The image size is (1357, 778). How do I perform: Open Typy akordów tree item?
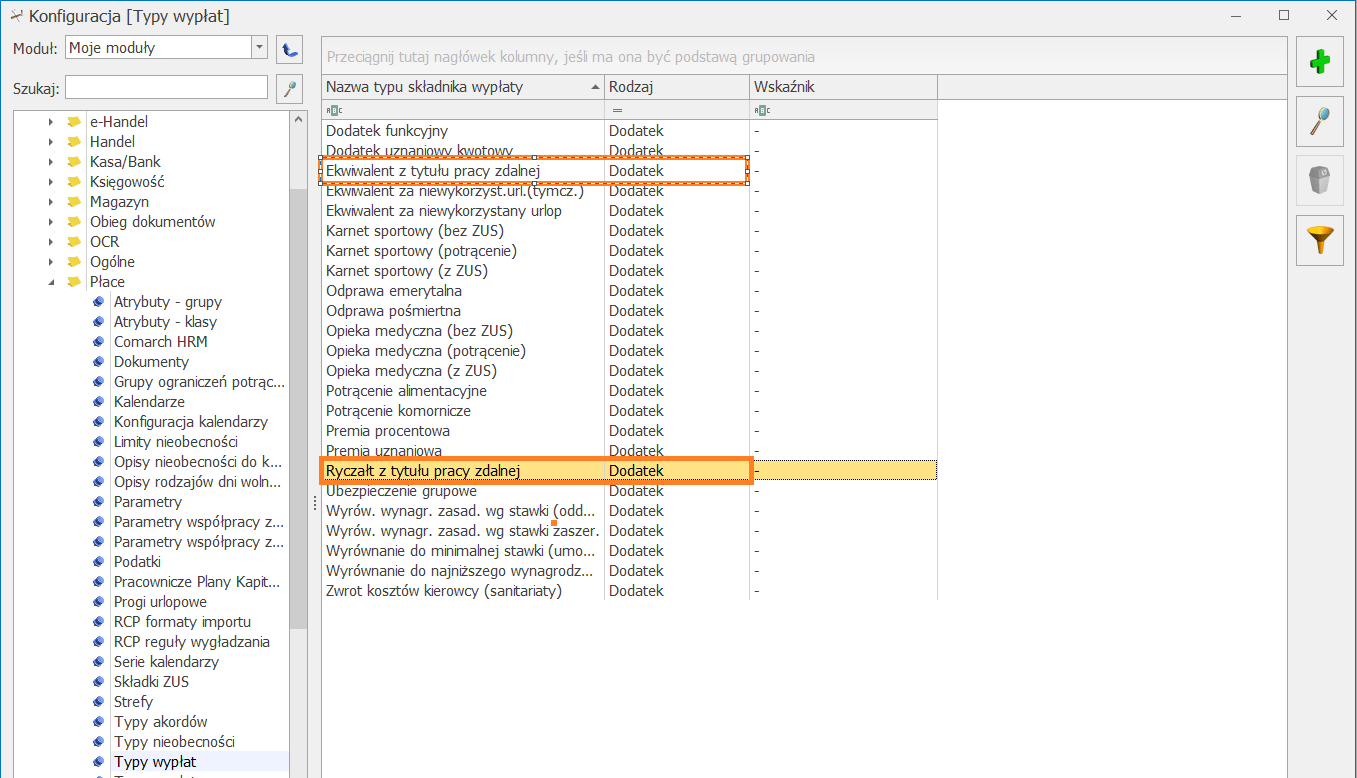(161, 722)
